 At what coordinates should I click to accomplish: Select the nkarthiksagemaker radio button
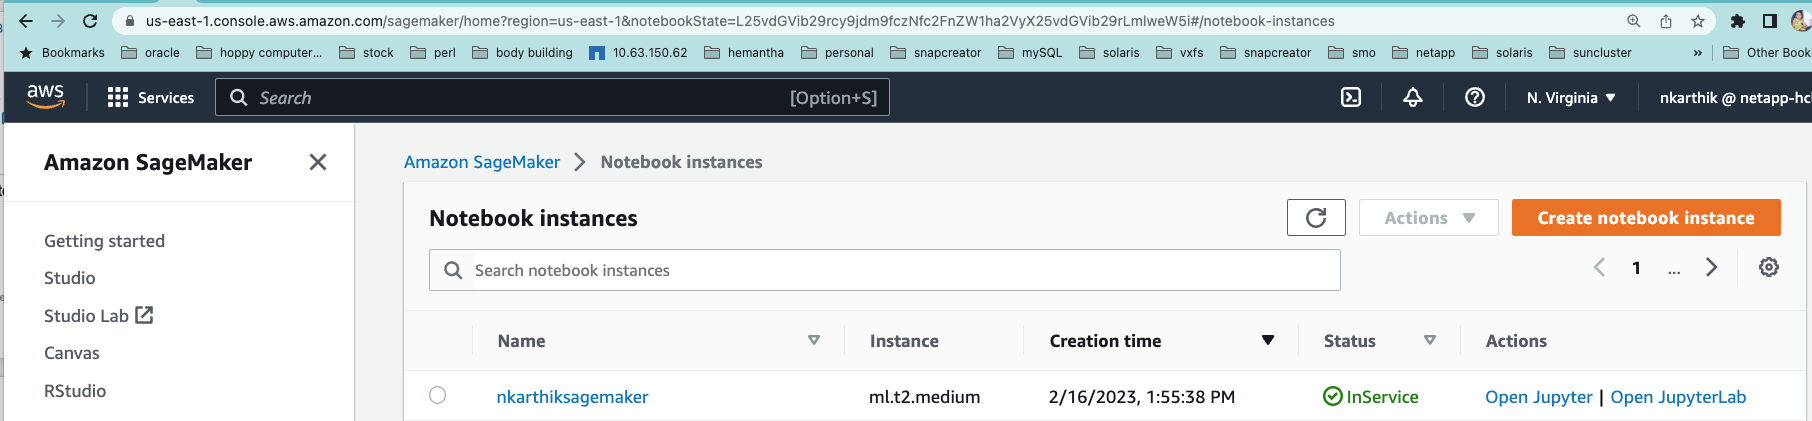pos(438,395)
